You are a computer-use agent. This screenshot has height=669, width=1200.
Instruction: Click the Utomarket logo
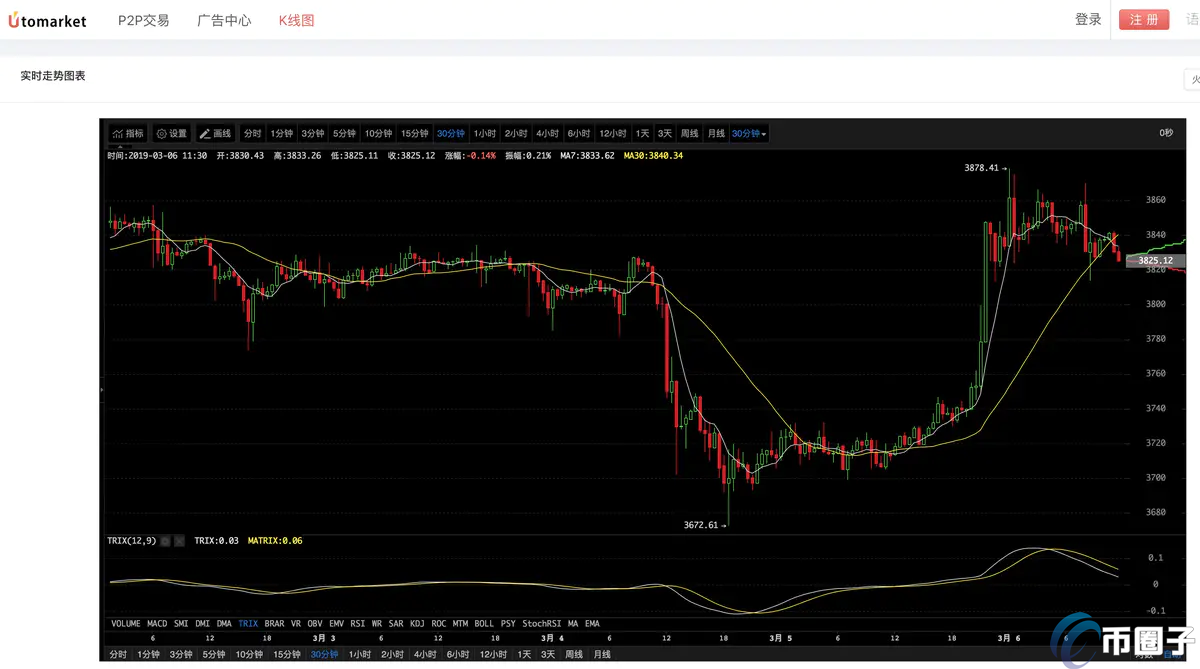[47, 20]
